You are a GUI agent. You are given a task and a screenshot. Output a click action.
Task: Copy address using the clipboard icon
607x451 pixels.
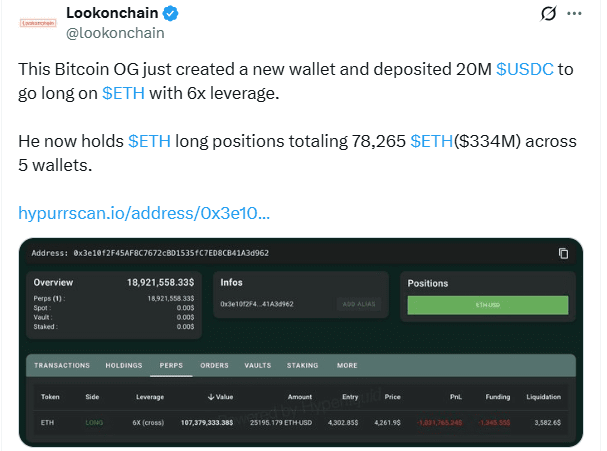(563, 253)
